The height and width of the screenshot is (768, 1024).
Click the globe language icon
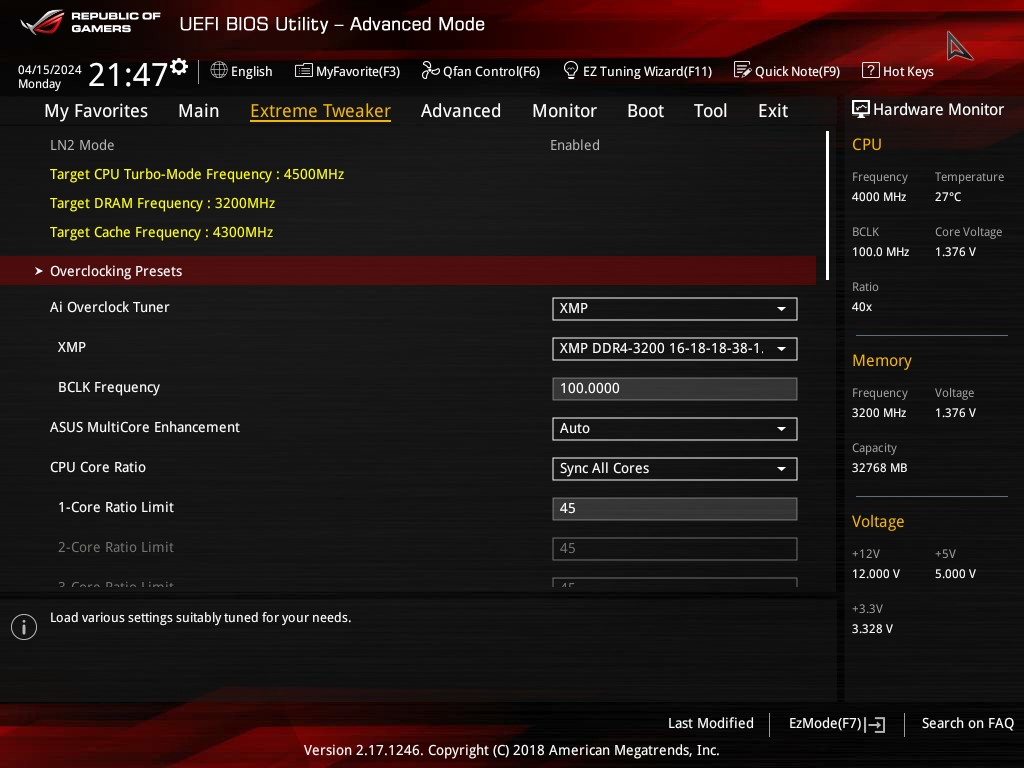219,70
